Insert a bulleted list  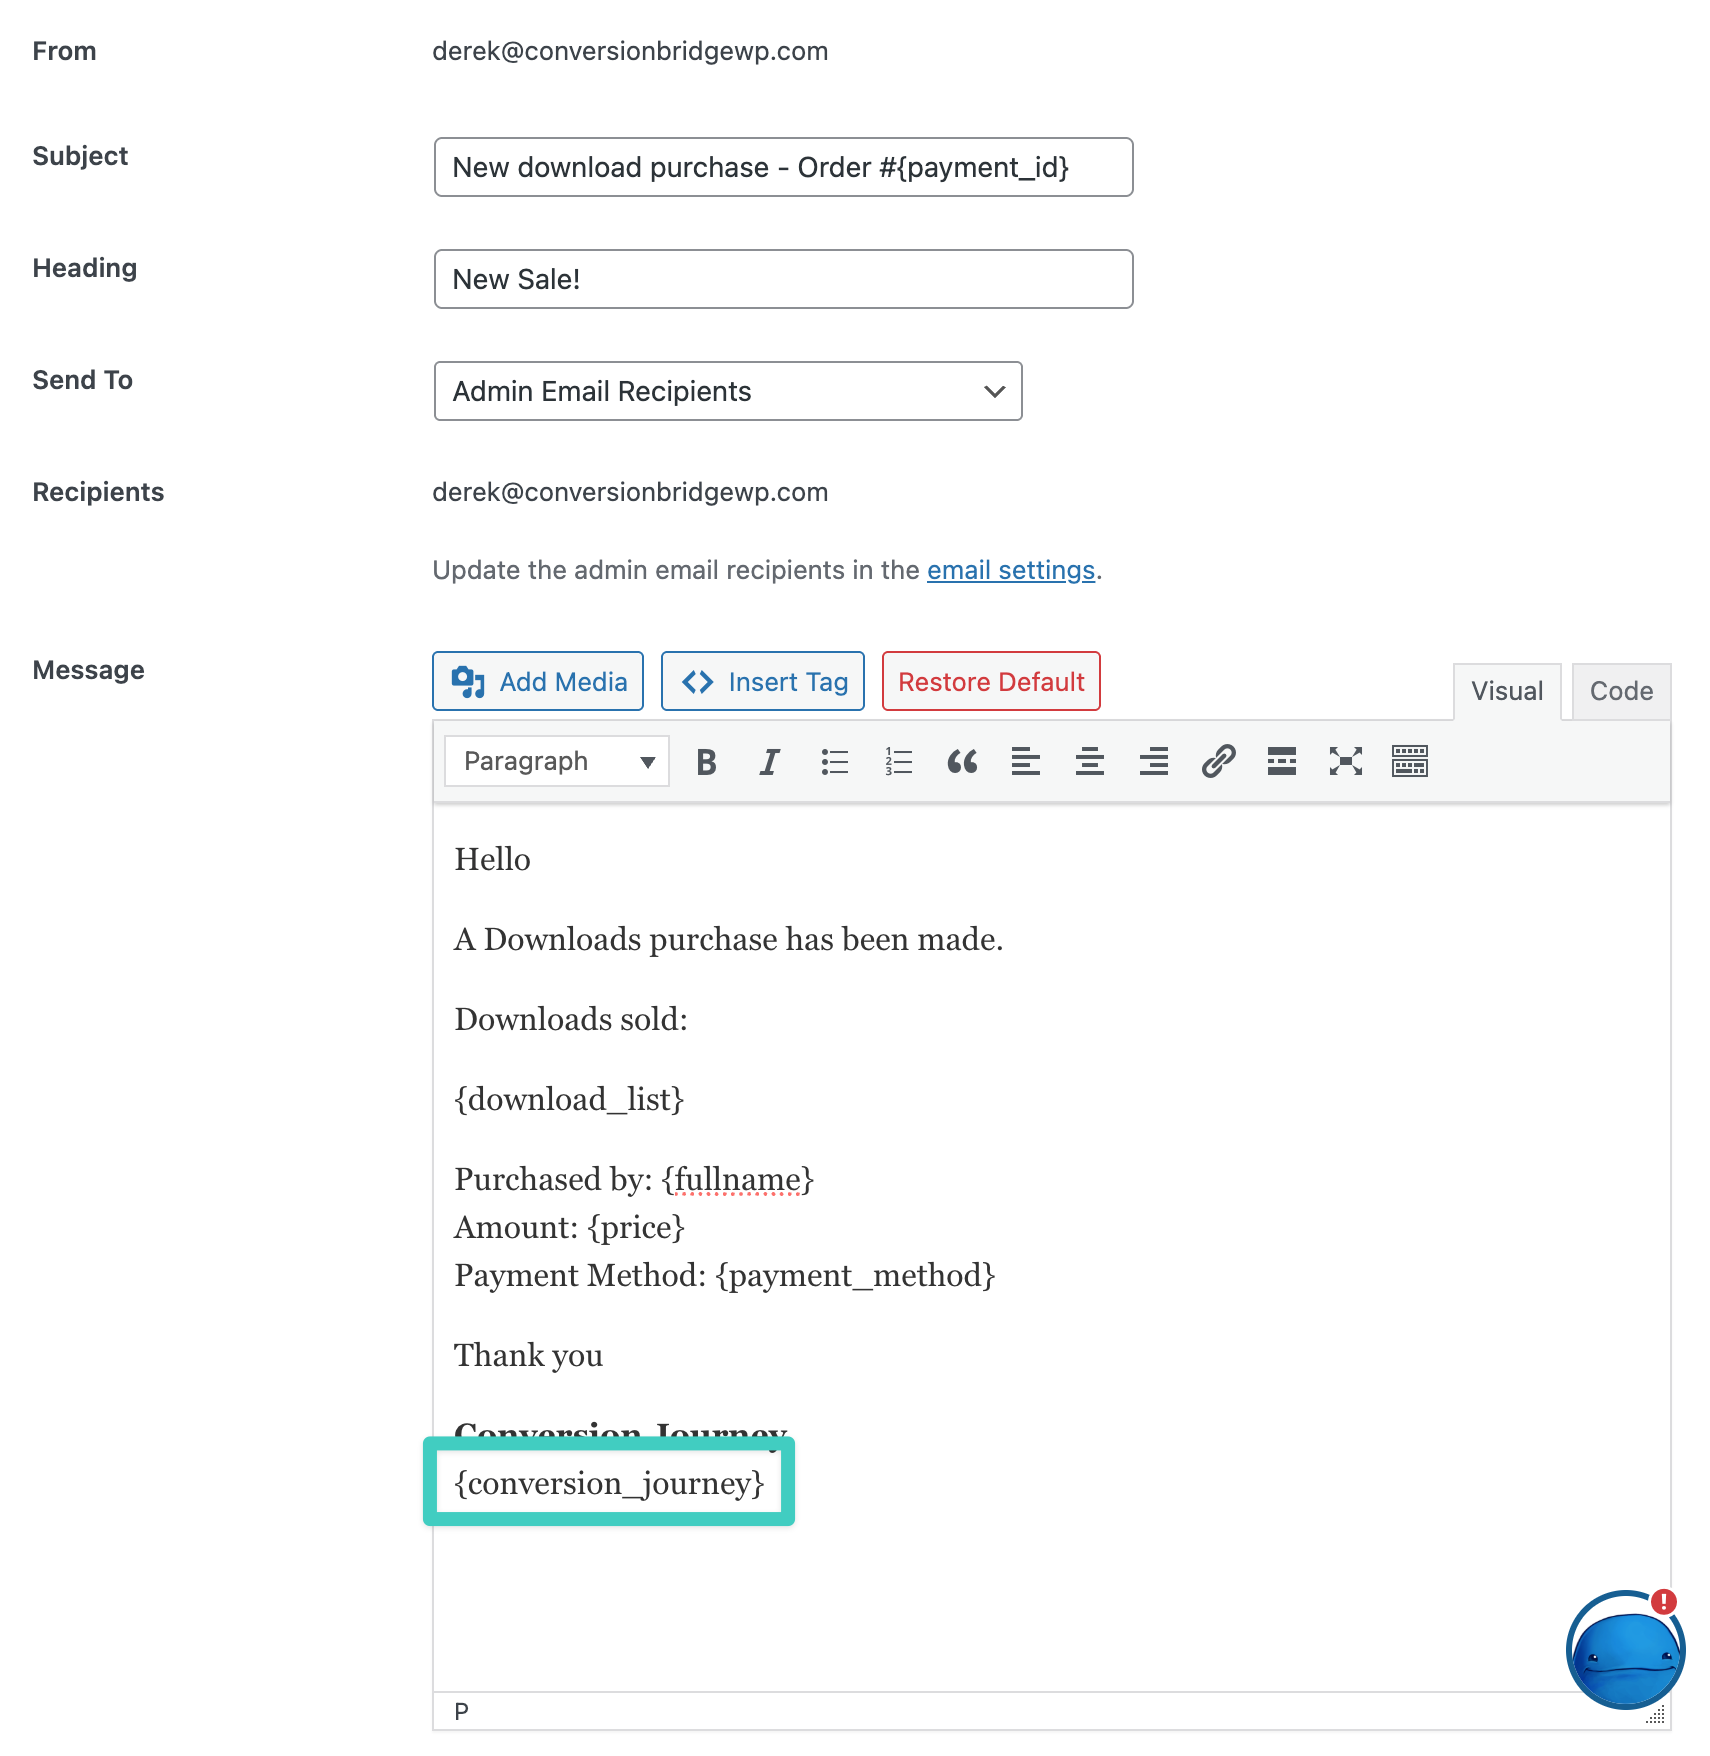coord(834,761)
